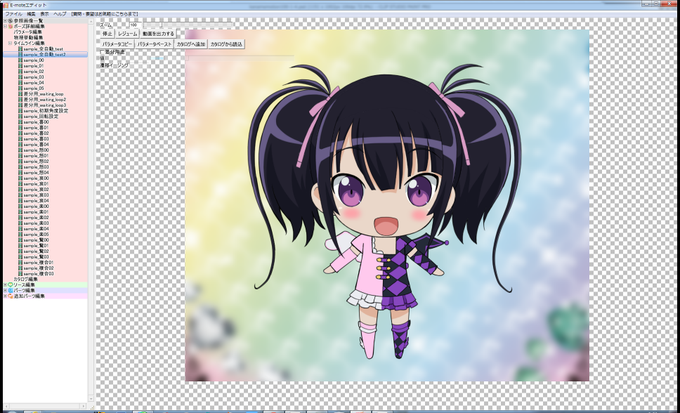
Task: Click the timeline icon beside sample_01
Action: pyautogui.click(x=20, y=66)
